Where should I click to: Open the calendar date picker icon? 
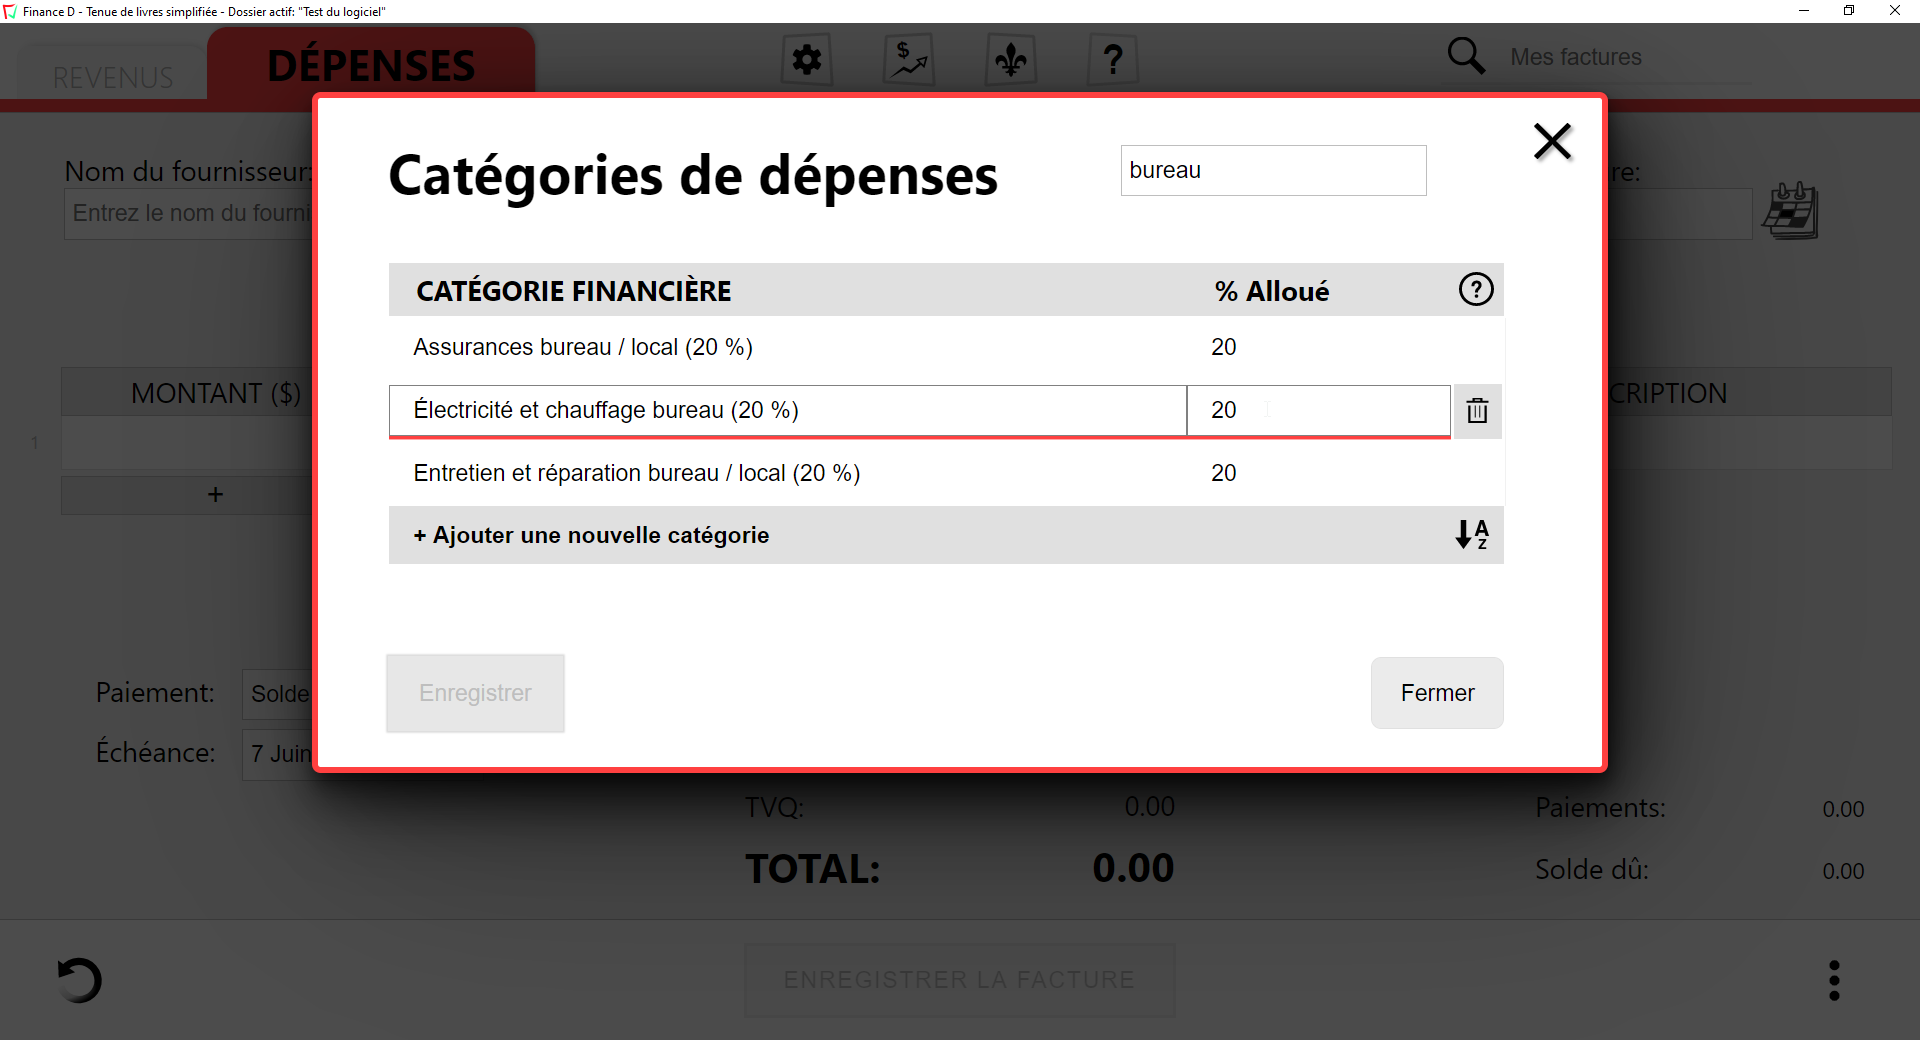[1790, 211]
